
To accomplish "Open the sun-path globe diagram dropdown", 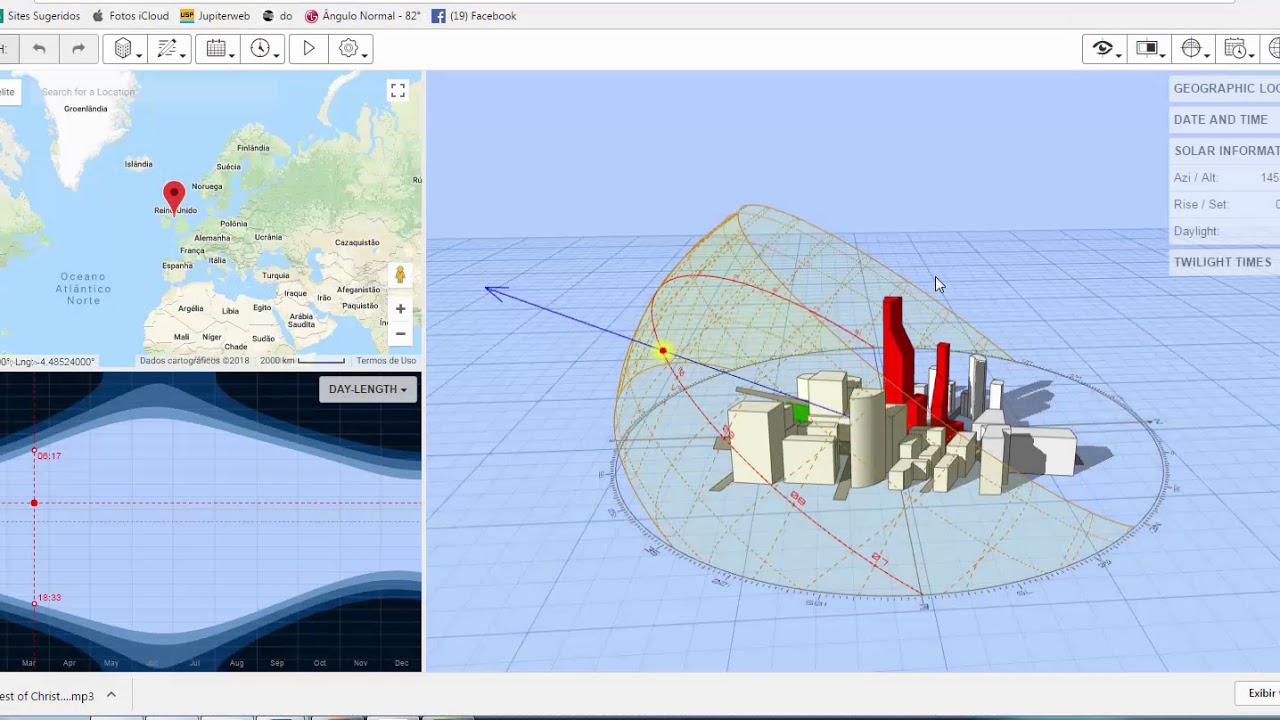I will point(1194,48).
